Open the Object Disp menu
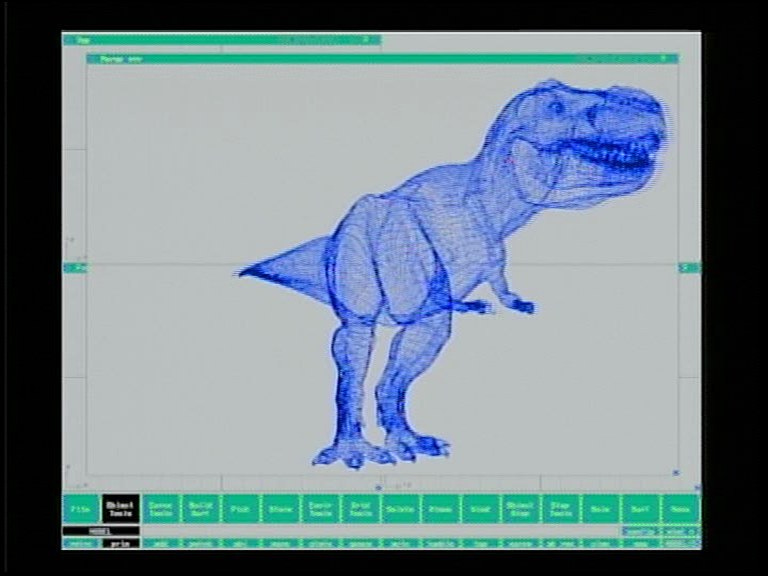 tap(520, 509)
